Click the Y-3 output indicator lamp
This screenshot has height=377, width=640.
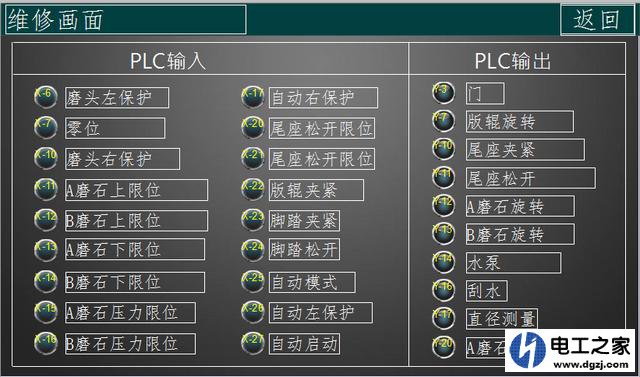click(443, 93)
